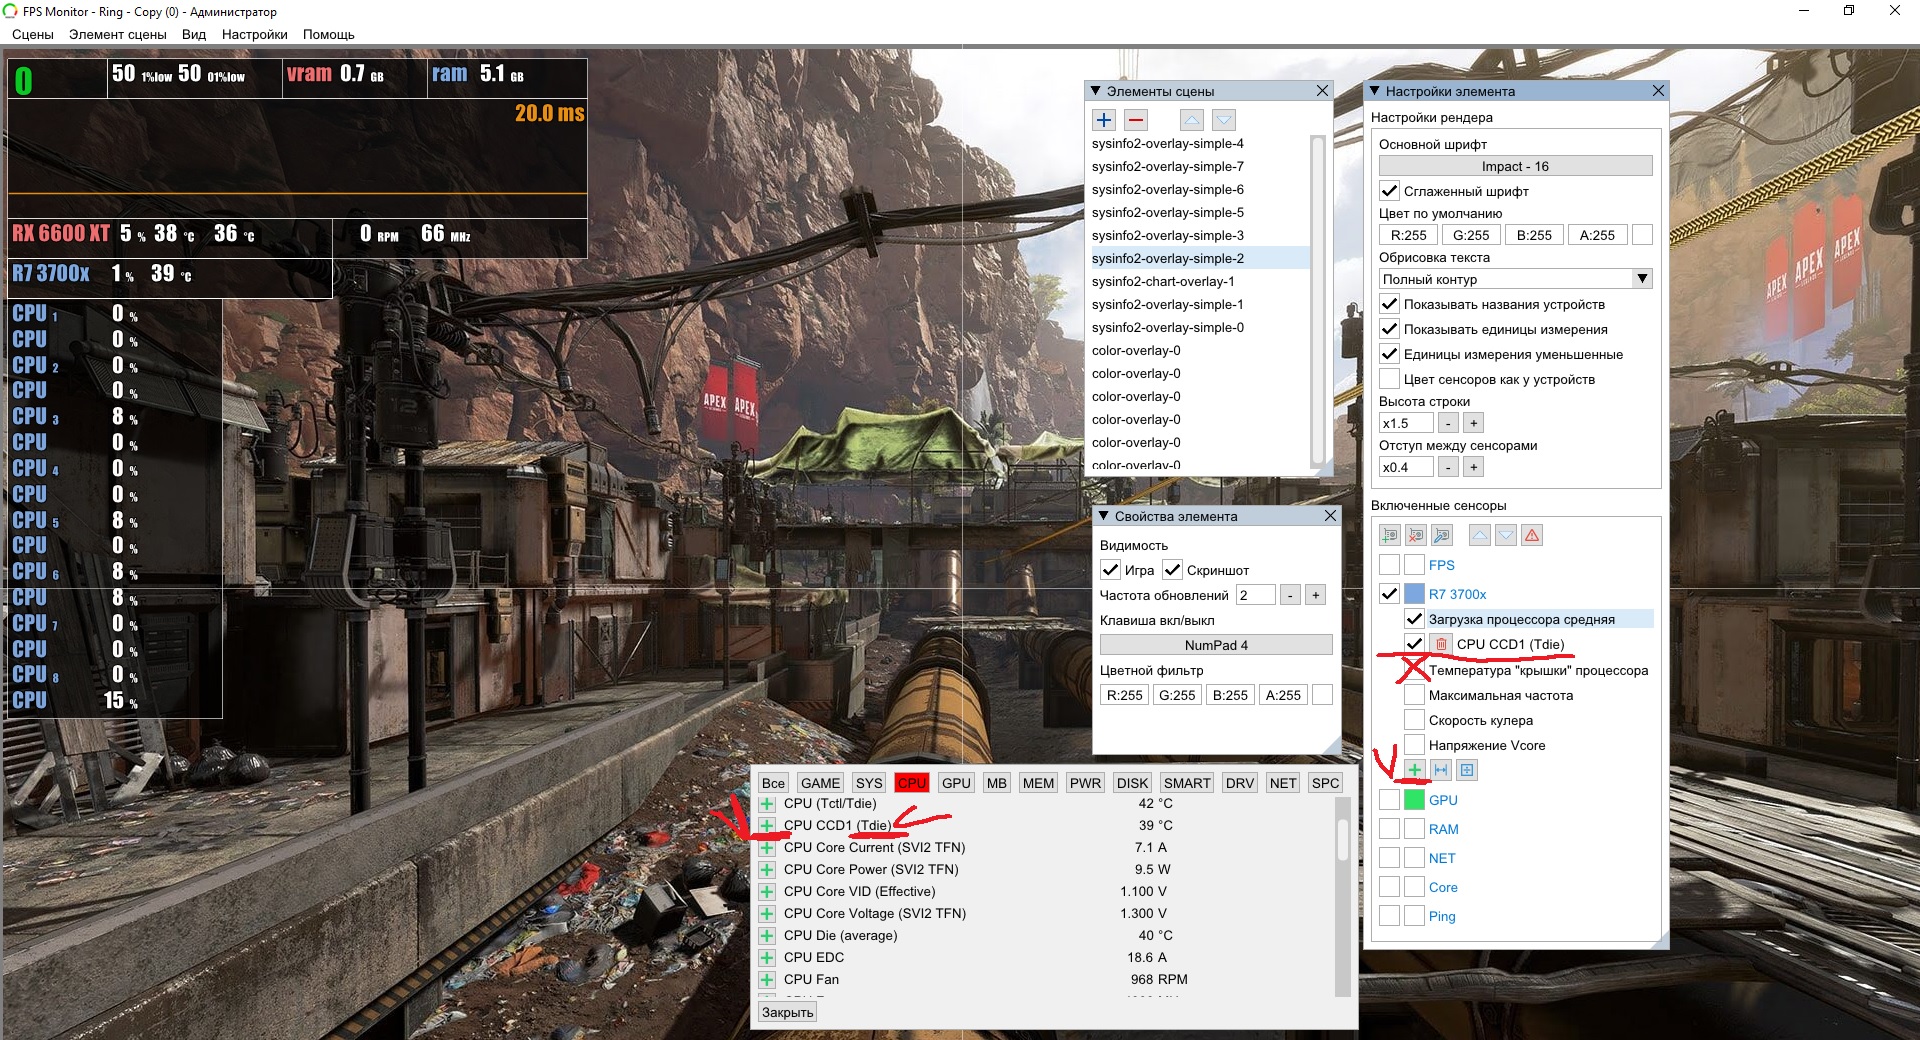Move enabled sensor up with arrow icon
Screen dimensions: 1920x1040
coord(1480,535)
